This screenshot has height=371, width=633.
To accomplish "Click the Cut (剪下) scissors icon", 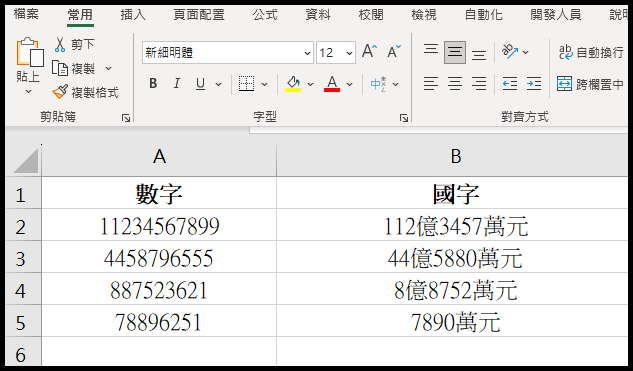I will coord(60,44).
